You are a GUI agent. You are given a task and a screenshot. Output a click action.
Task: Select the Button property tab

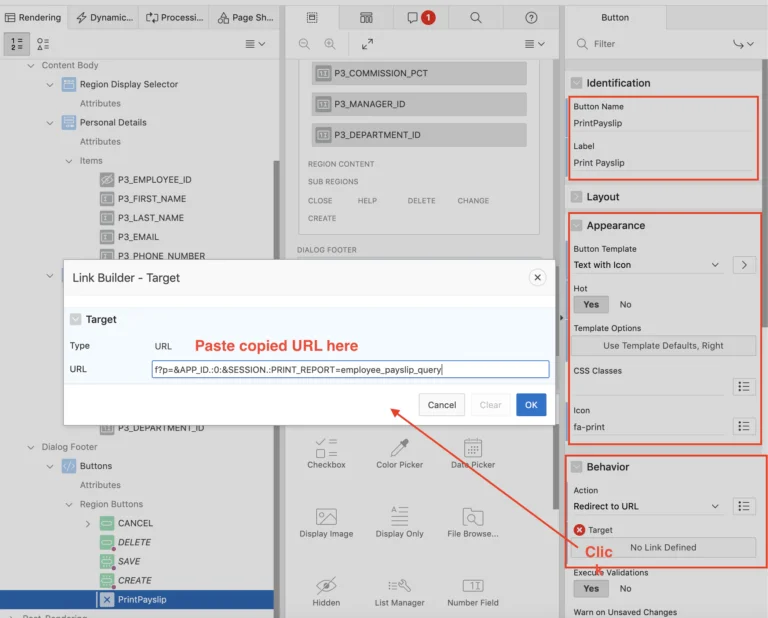(x=615, y=18)
